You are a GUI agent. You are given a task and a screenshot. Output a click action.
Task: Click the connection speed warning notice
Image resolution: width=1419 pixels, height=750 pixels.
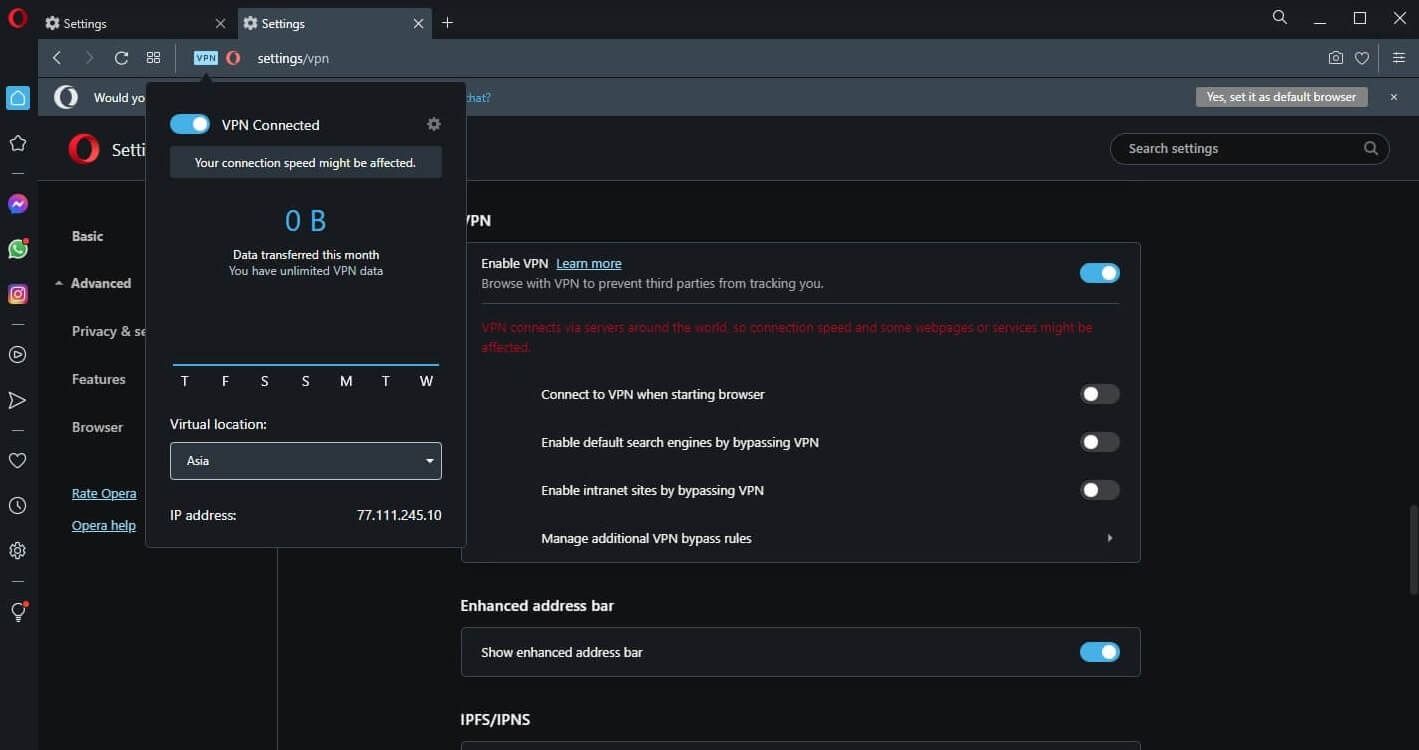[306, 162]
